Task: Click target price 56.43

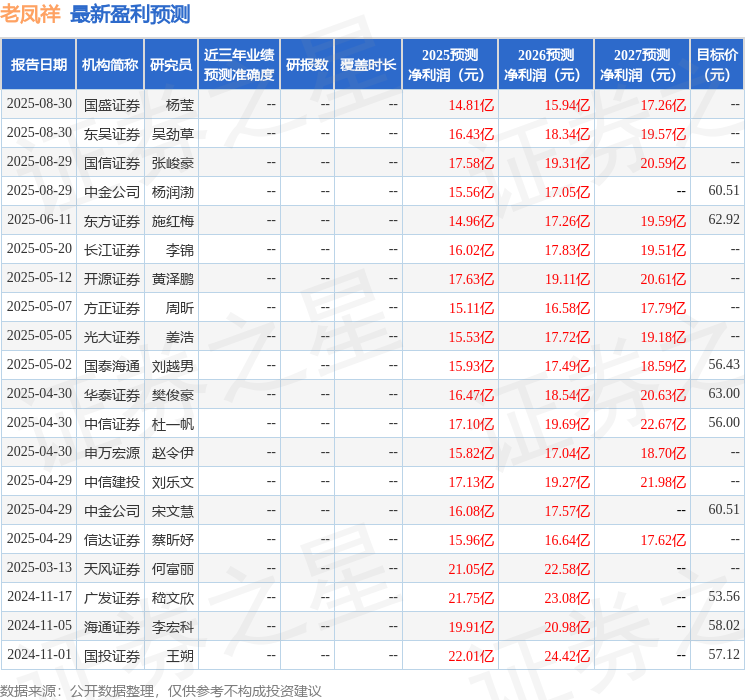Action: (724, 364)
